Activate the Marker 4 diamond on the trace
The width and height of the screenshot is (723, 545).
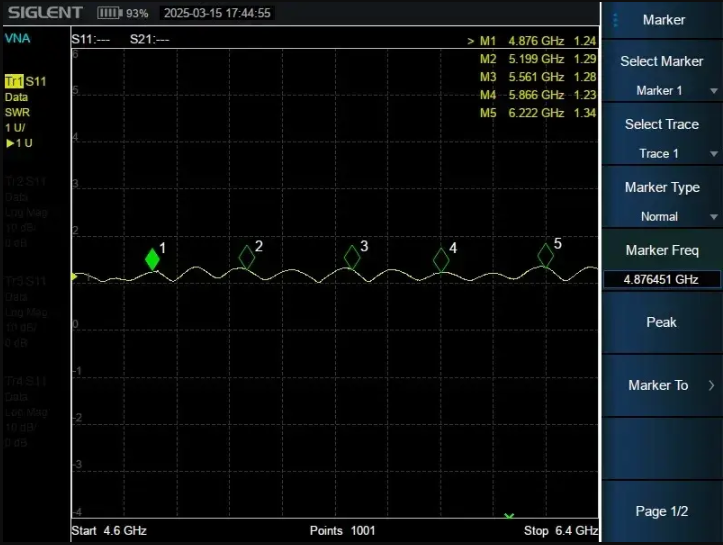(441, 259)
